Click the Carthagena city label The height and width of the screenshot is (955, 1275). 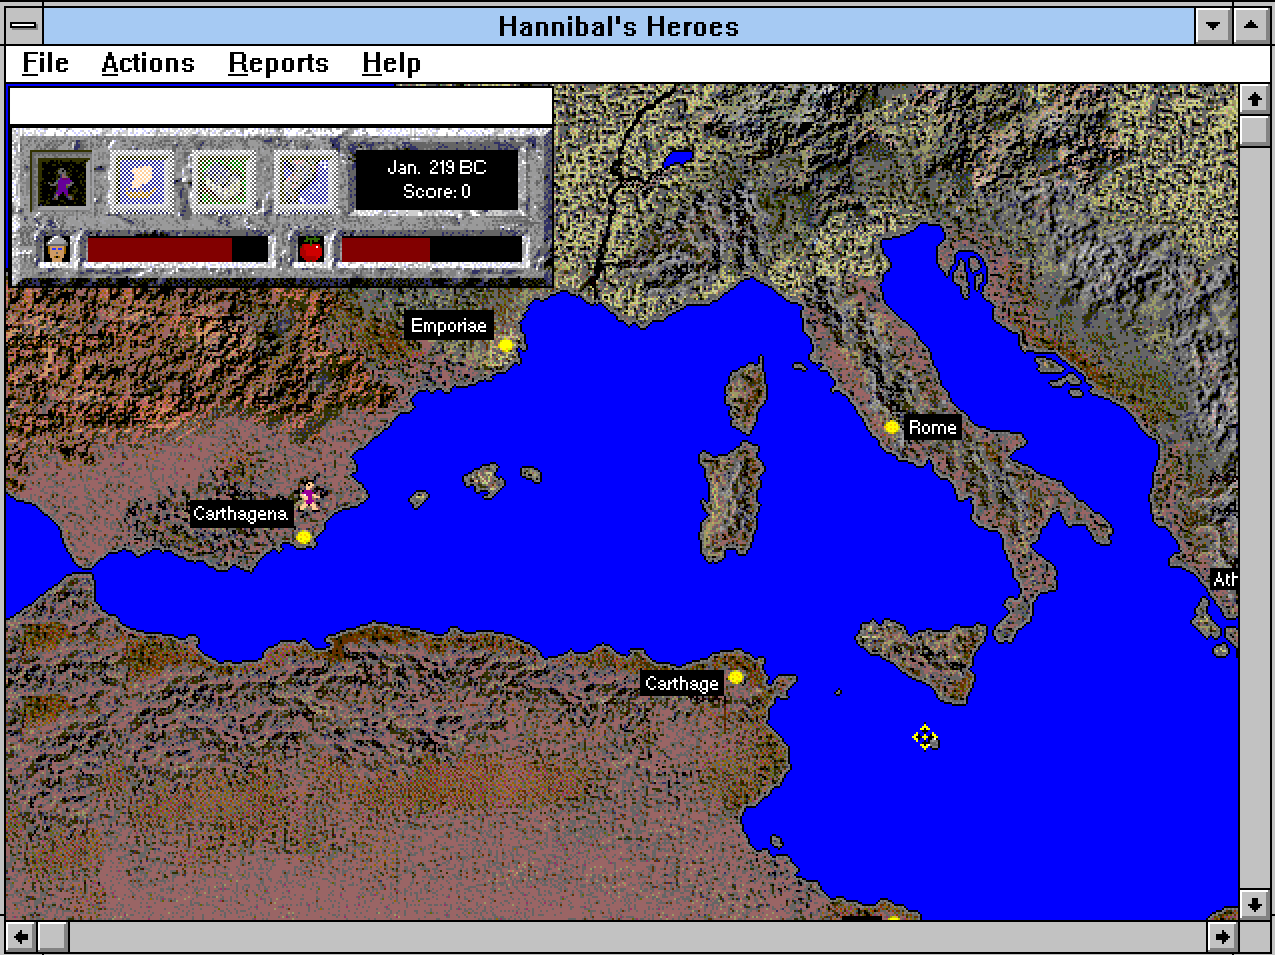coord(240,514)
